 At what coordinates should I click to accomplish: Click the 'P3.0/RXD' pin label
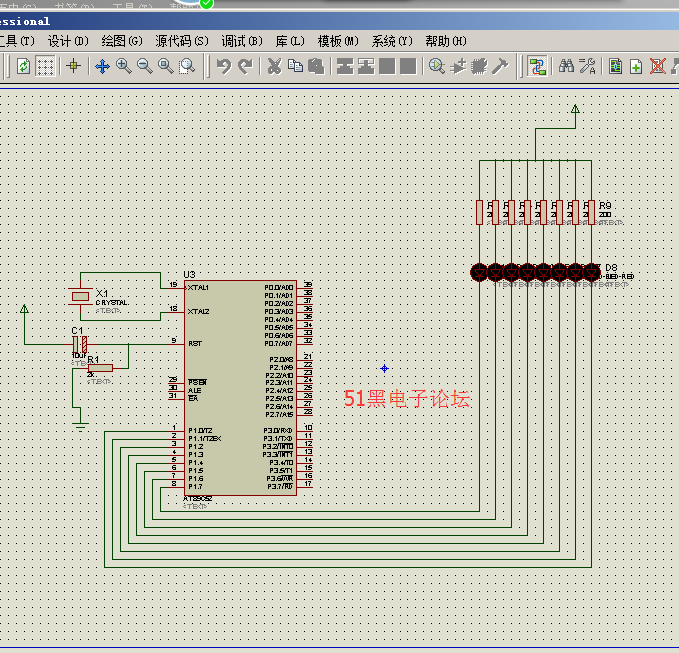tap(278, 430)
